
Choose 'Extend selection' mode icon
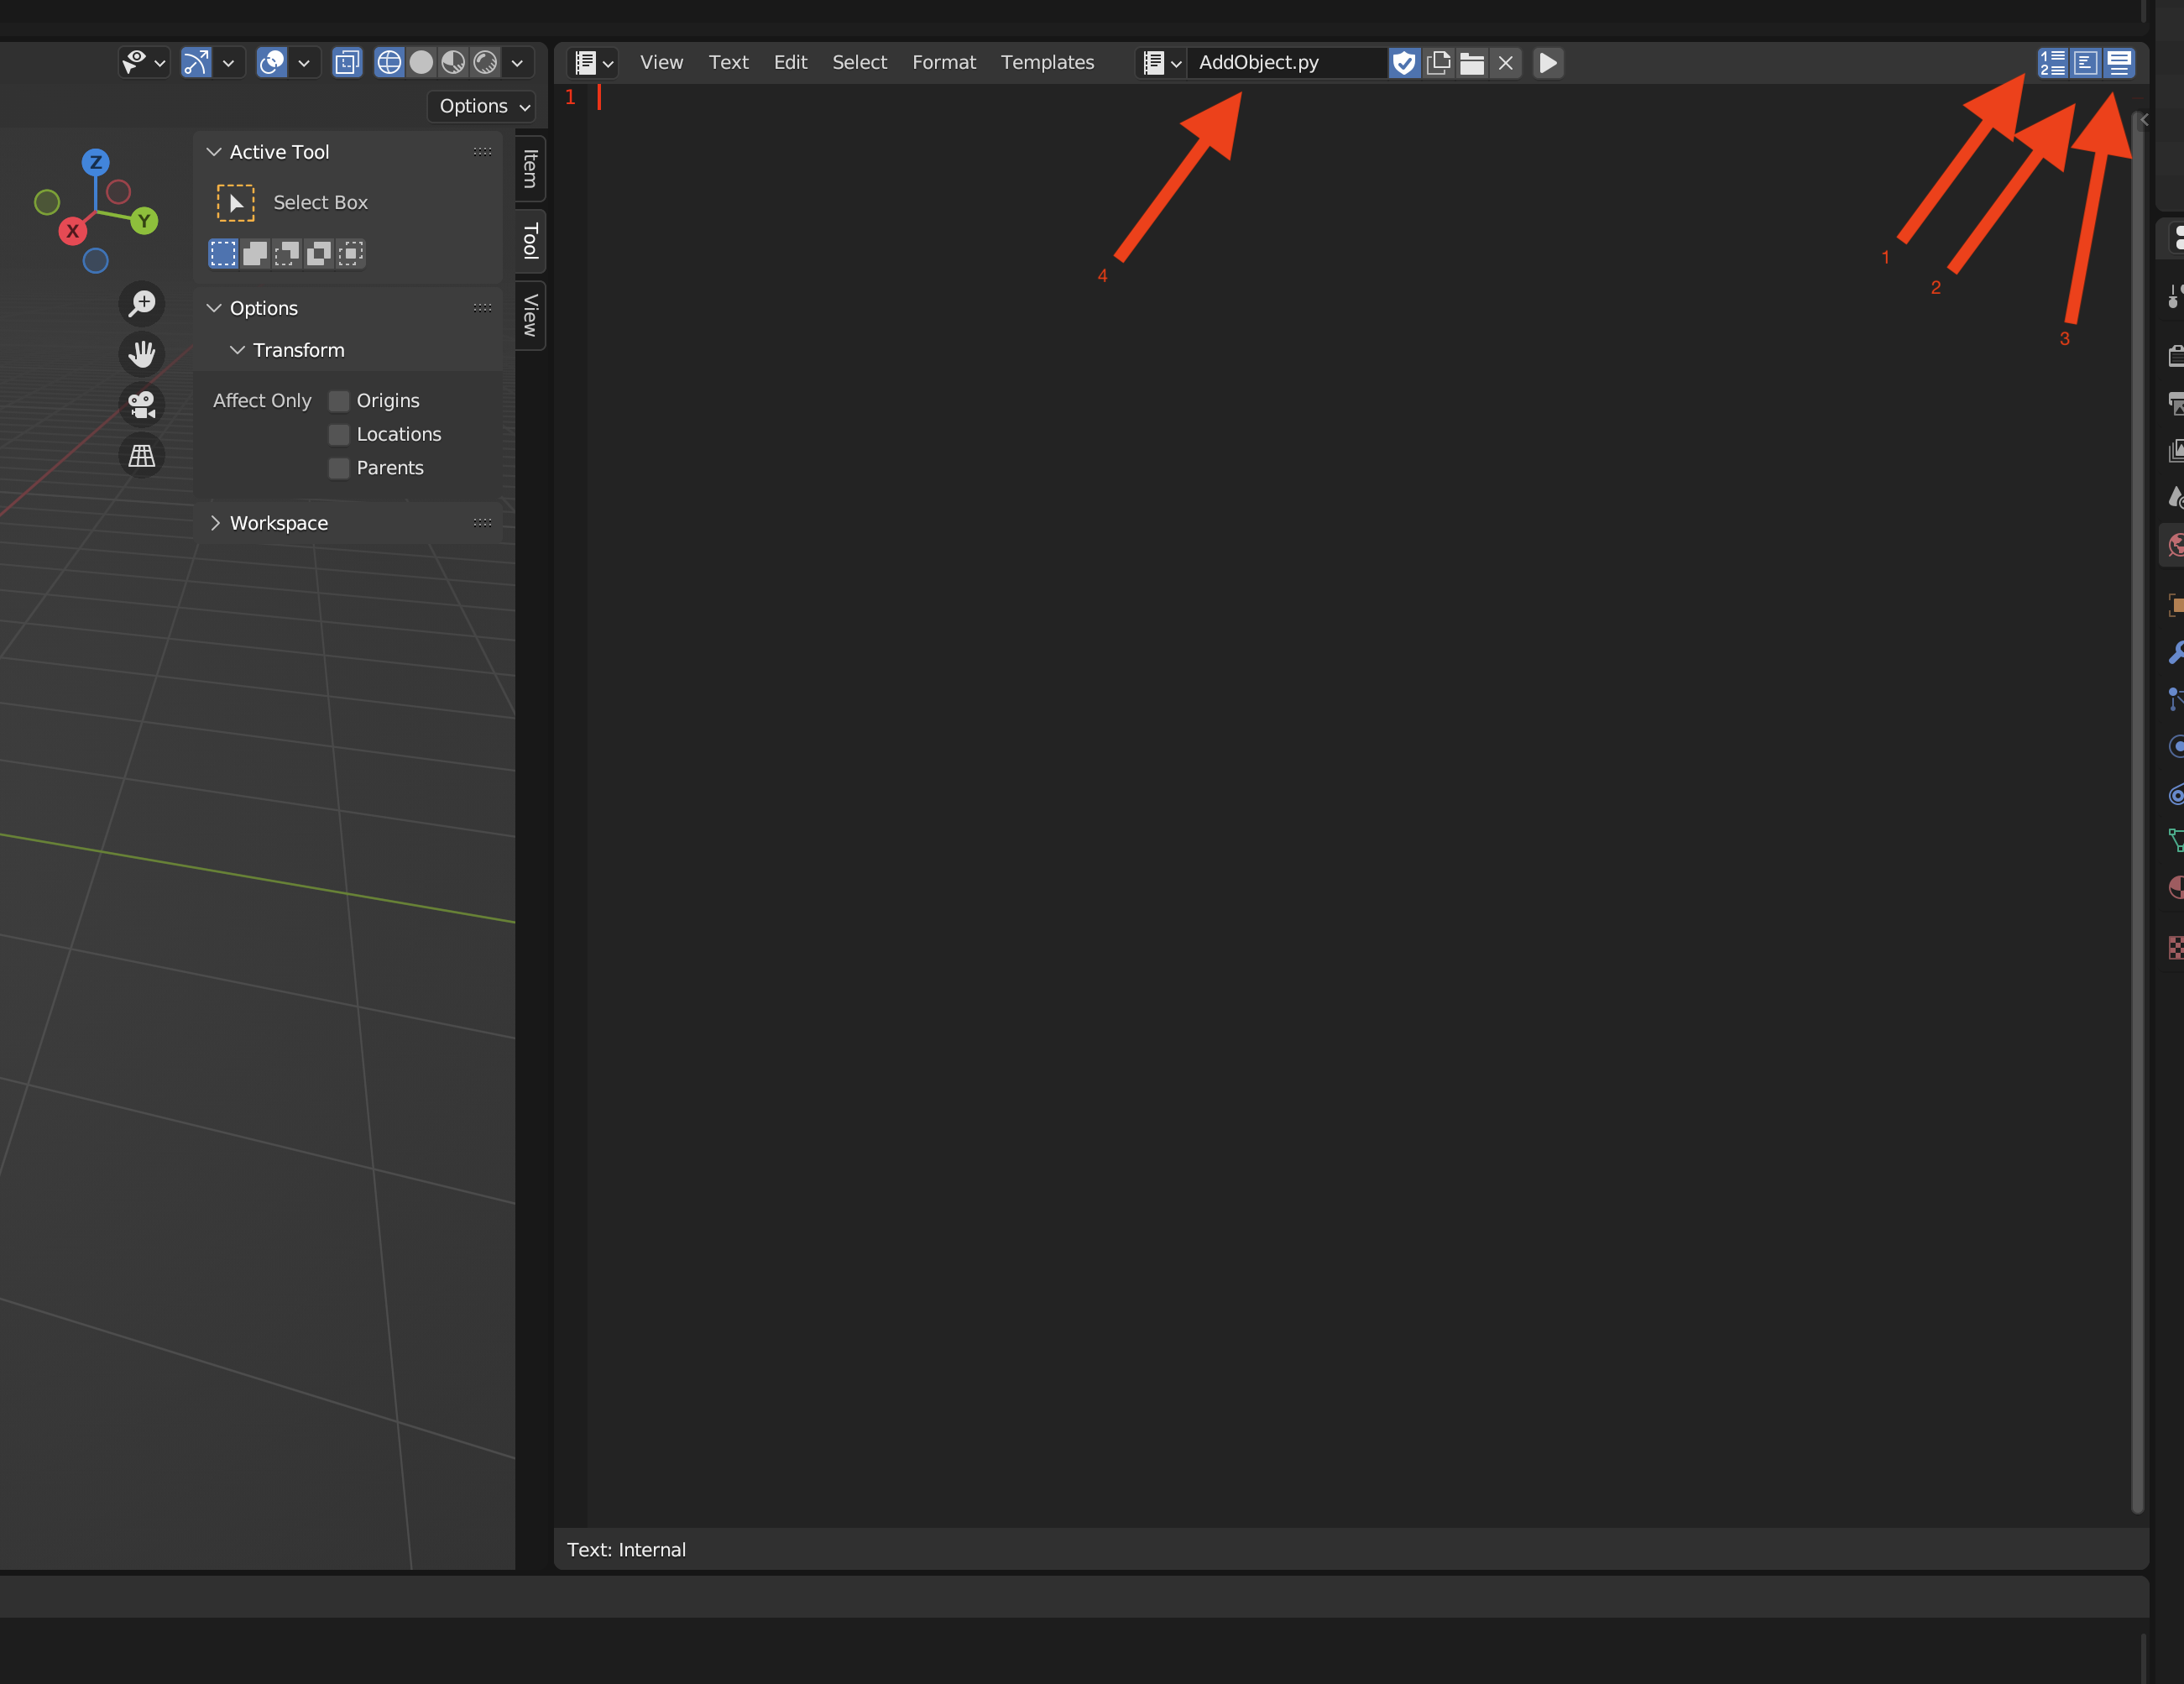(255, 254)
